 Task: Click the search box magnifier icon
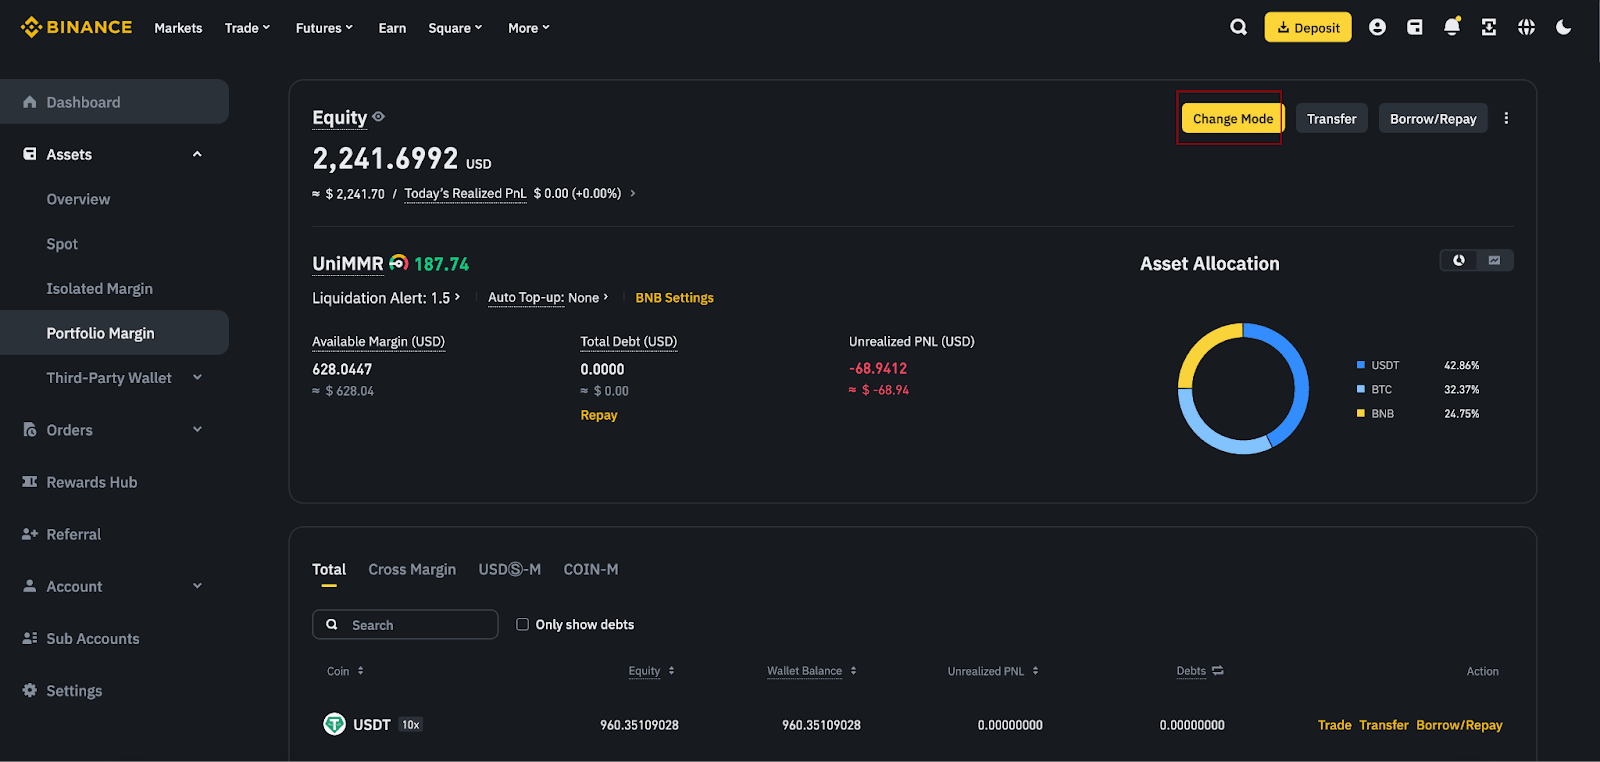[332, 624]
